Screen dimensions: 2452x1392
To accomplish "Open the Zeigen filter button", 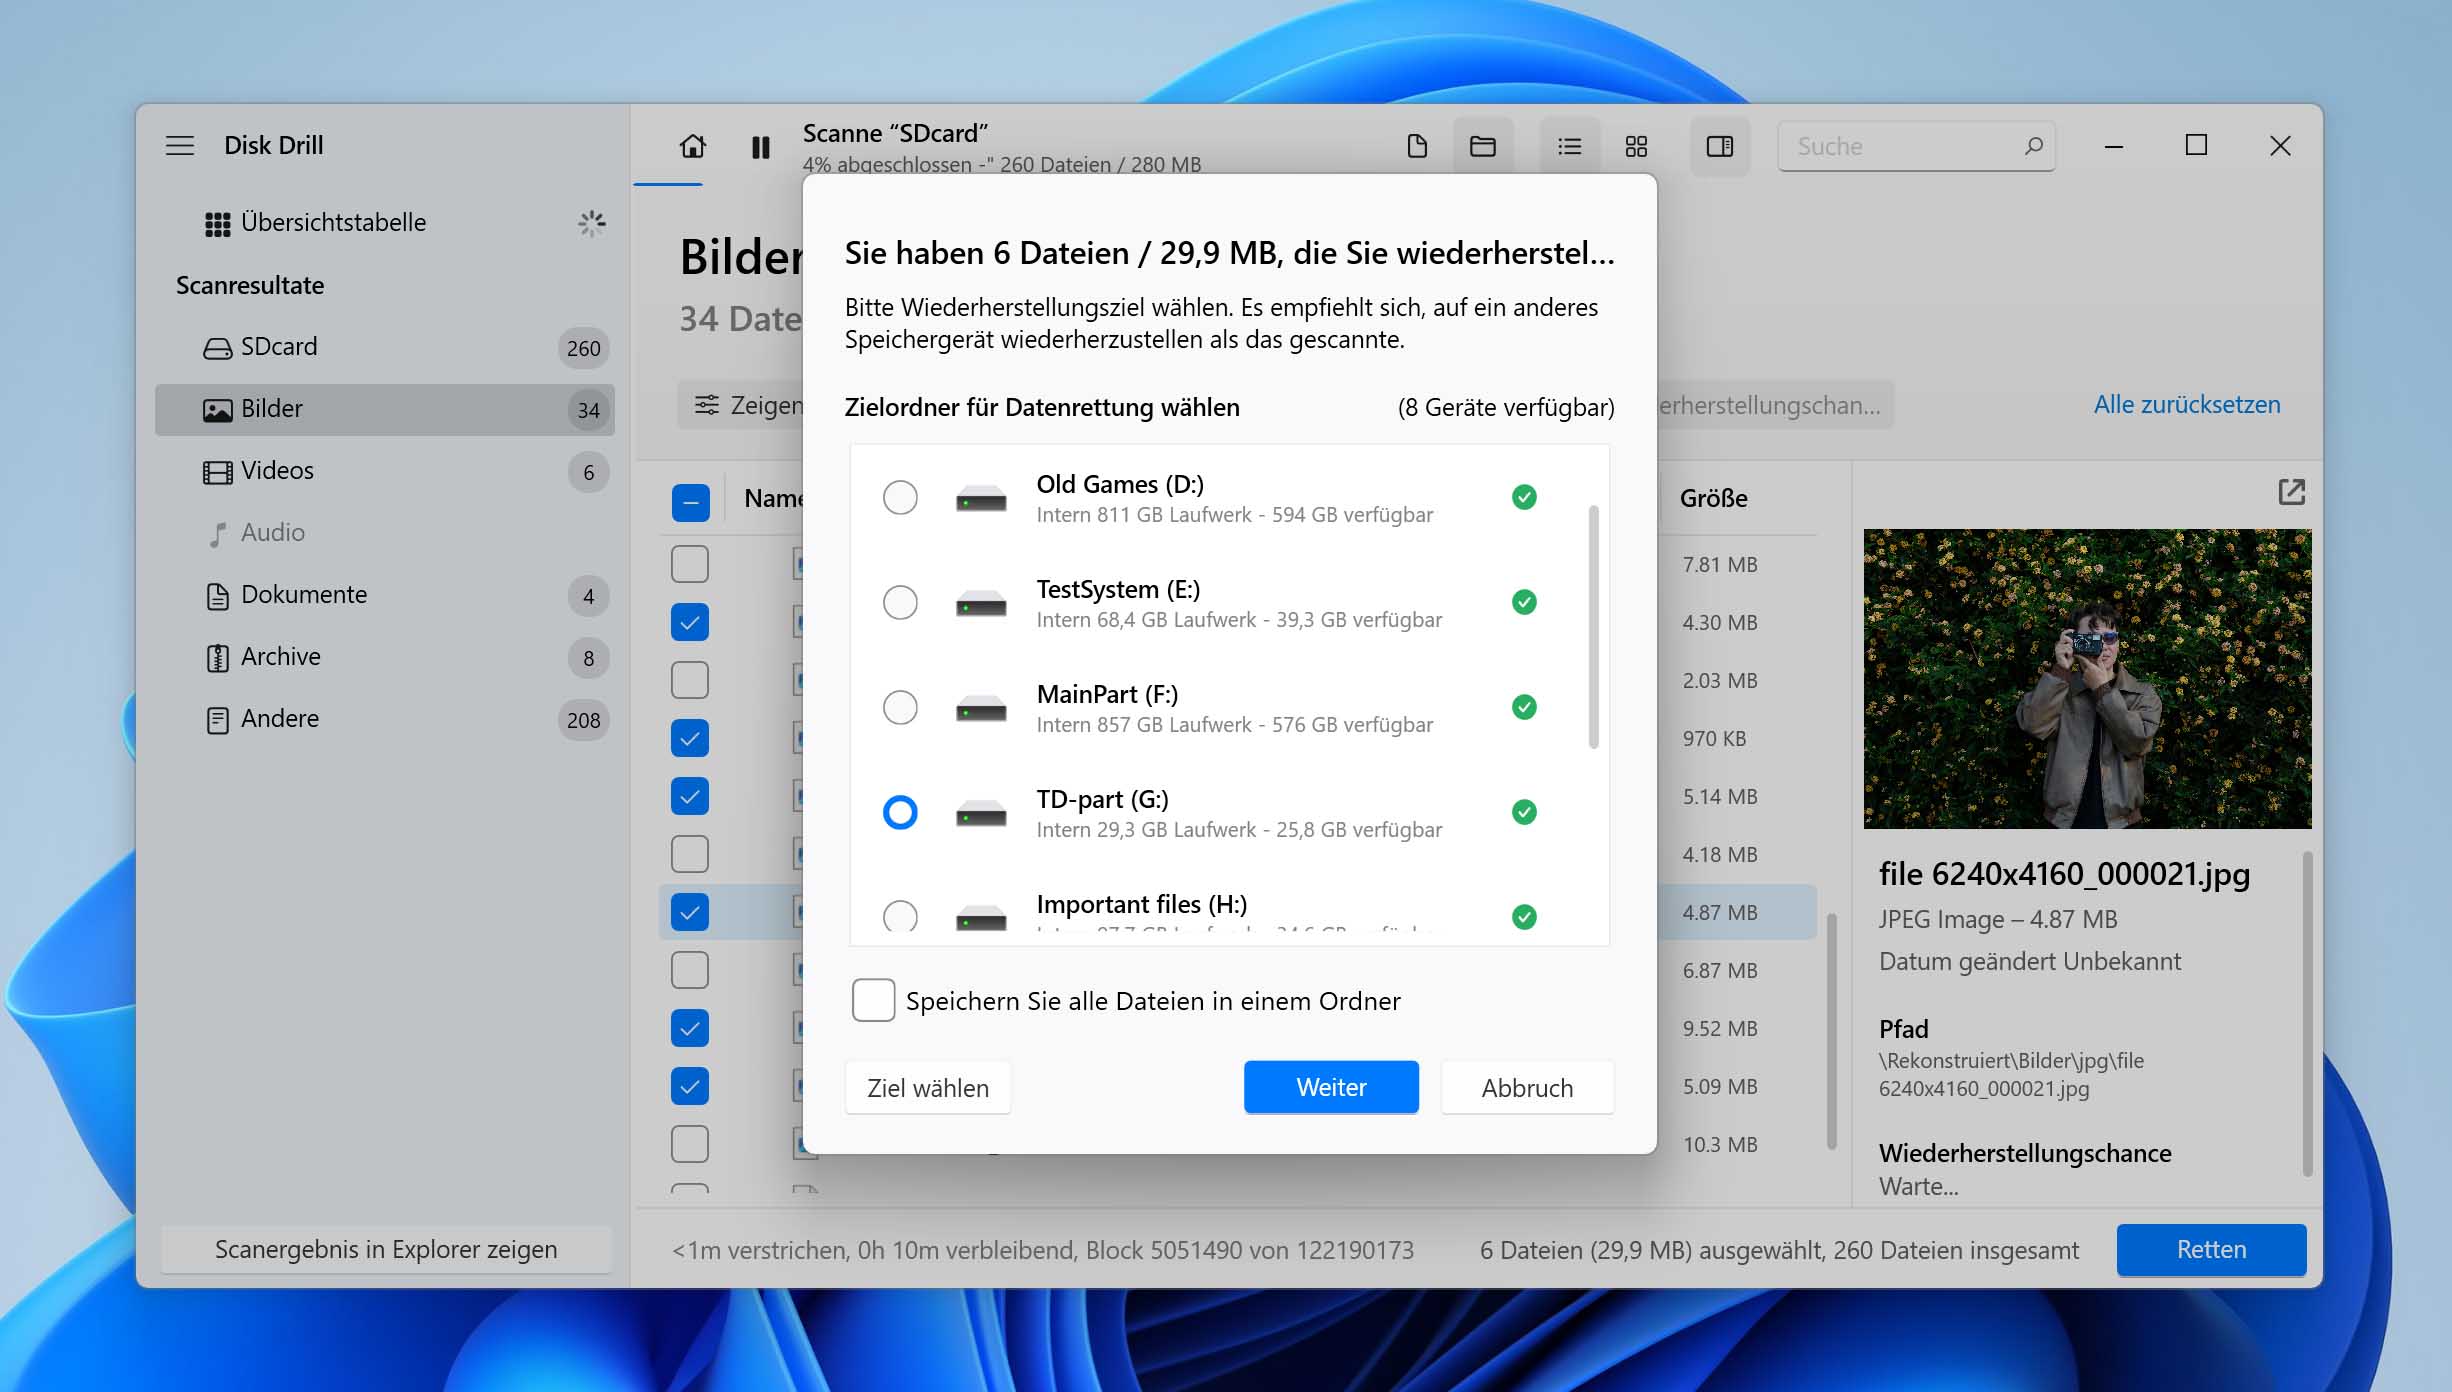I will tap(740, 405).
